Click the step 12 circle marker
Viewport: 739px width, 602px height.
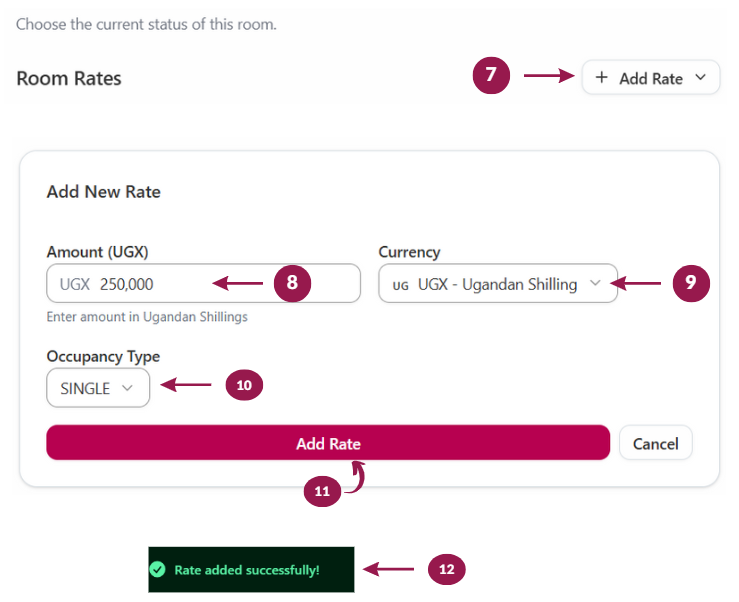click(446, 569)
